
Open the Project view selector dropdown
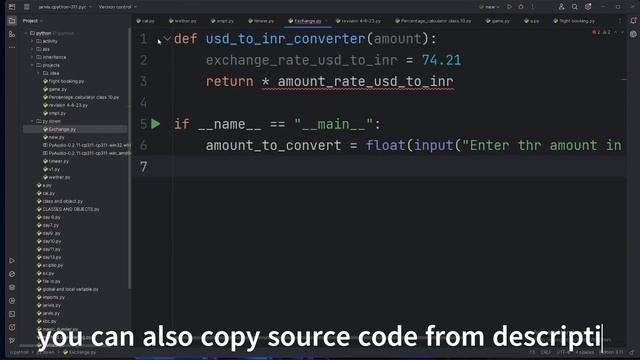[33, 21]
